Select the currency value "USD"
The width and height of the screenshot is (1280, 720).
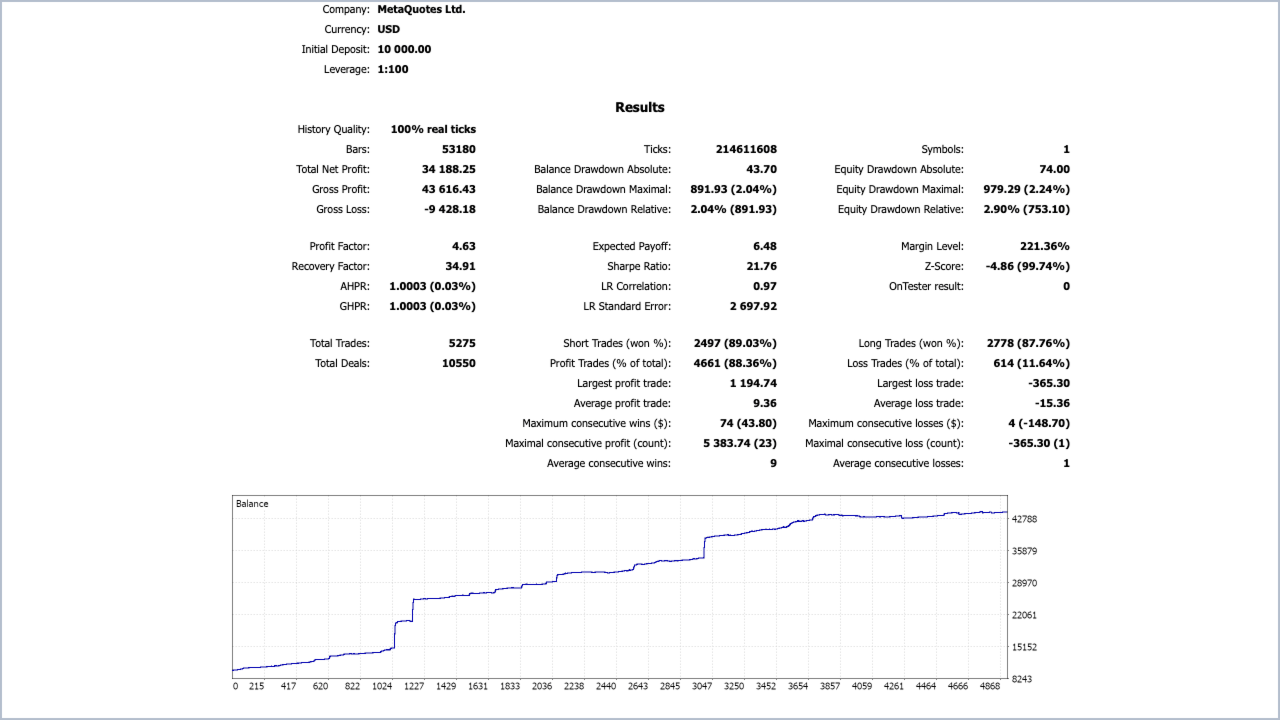point(389,29)
